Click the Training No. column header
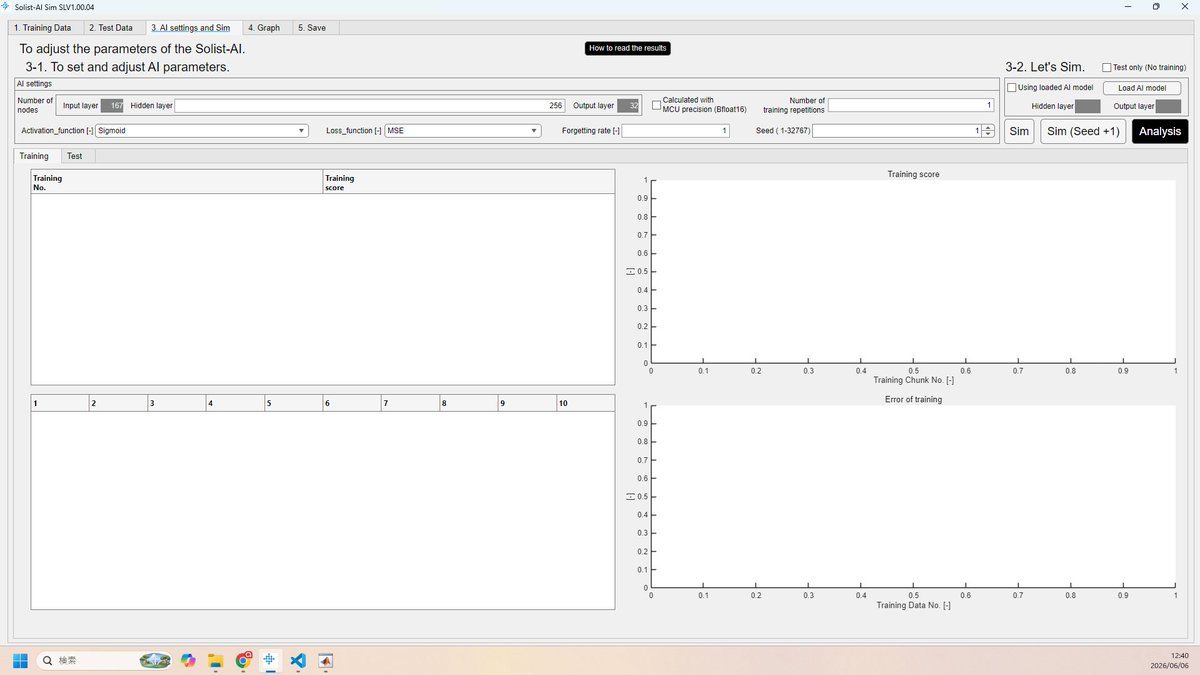1200x675 pixels. tap(176, 182)
